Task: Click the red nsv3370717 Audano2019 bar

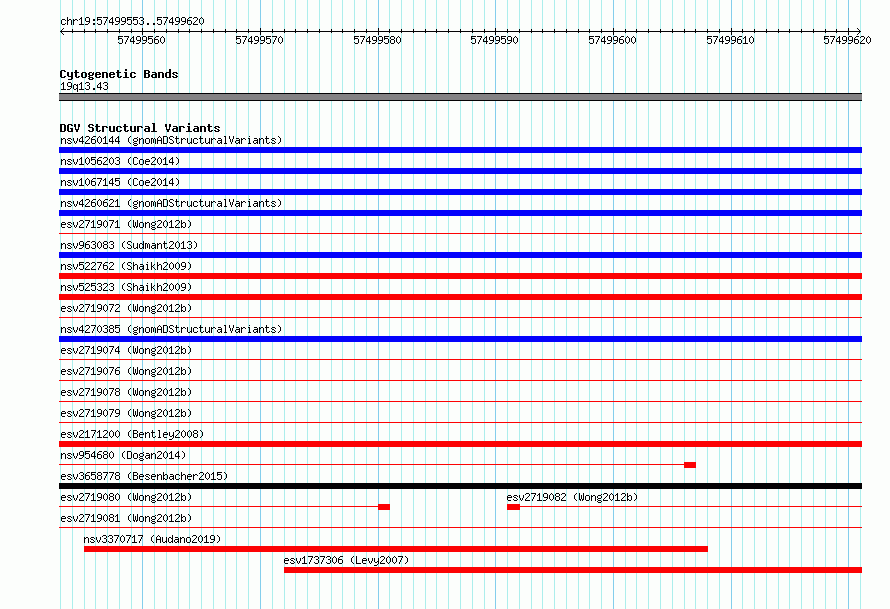Action: pyautogui.click(x=396, y=549)
